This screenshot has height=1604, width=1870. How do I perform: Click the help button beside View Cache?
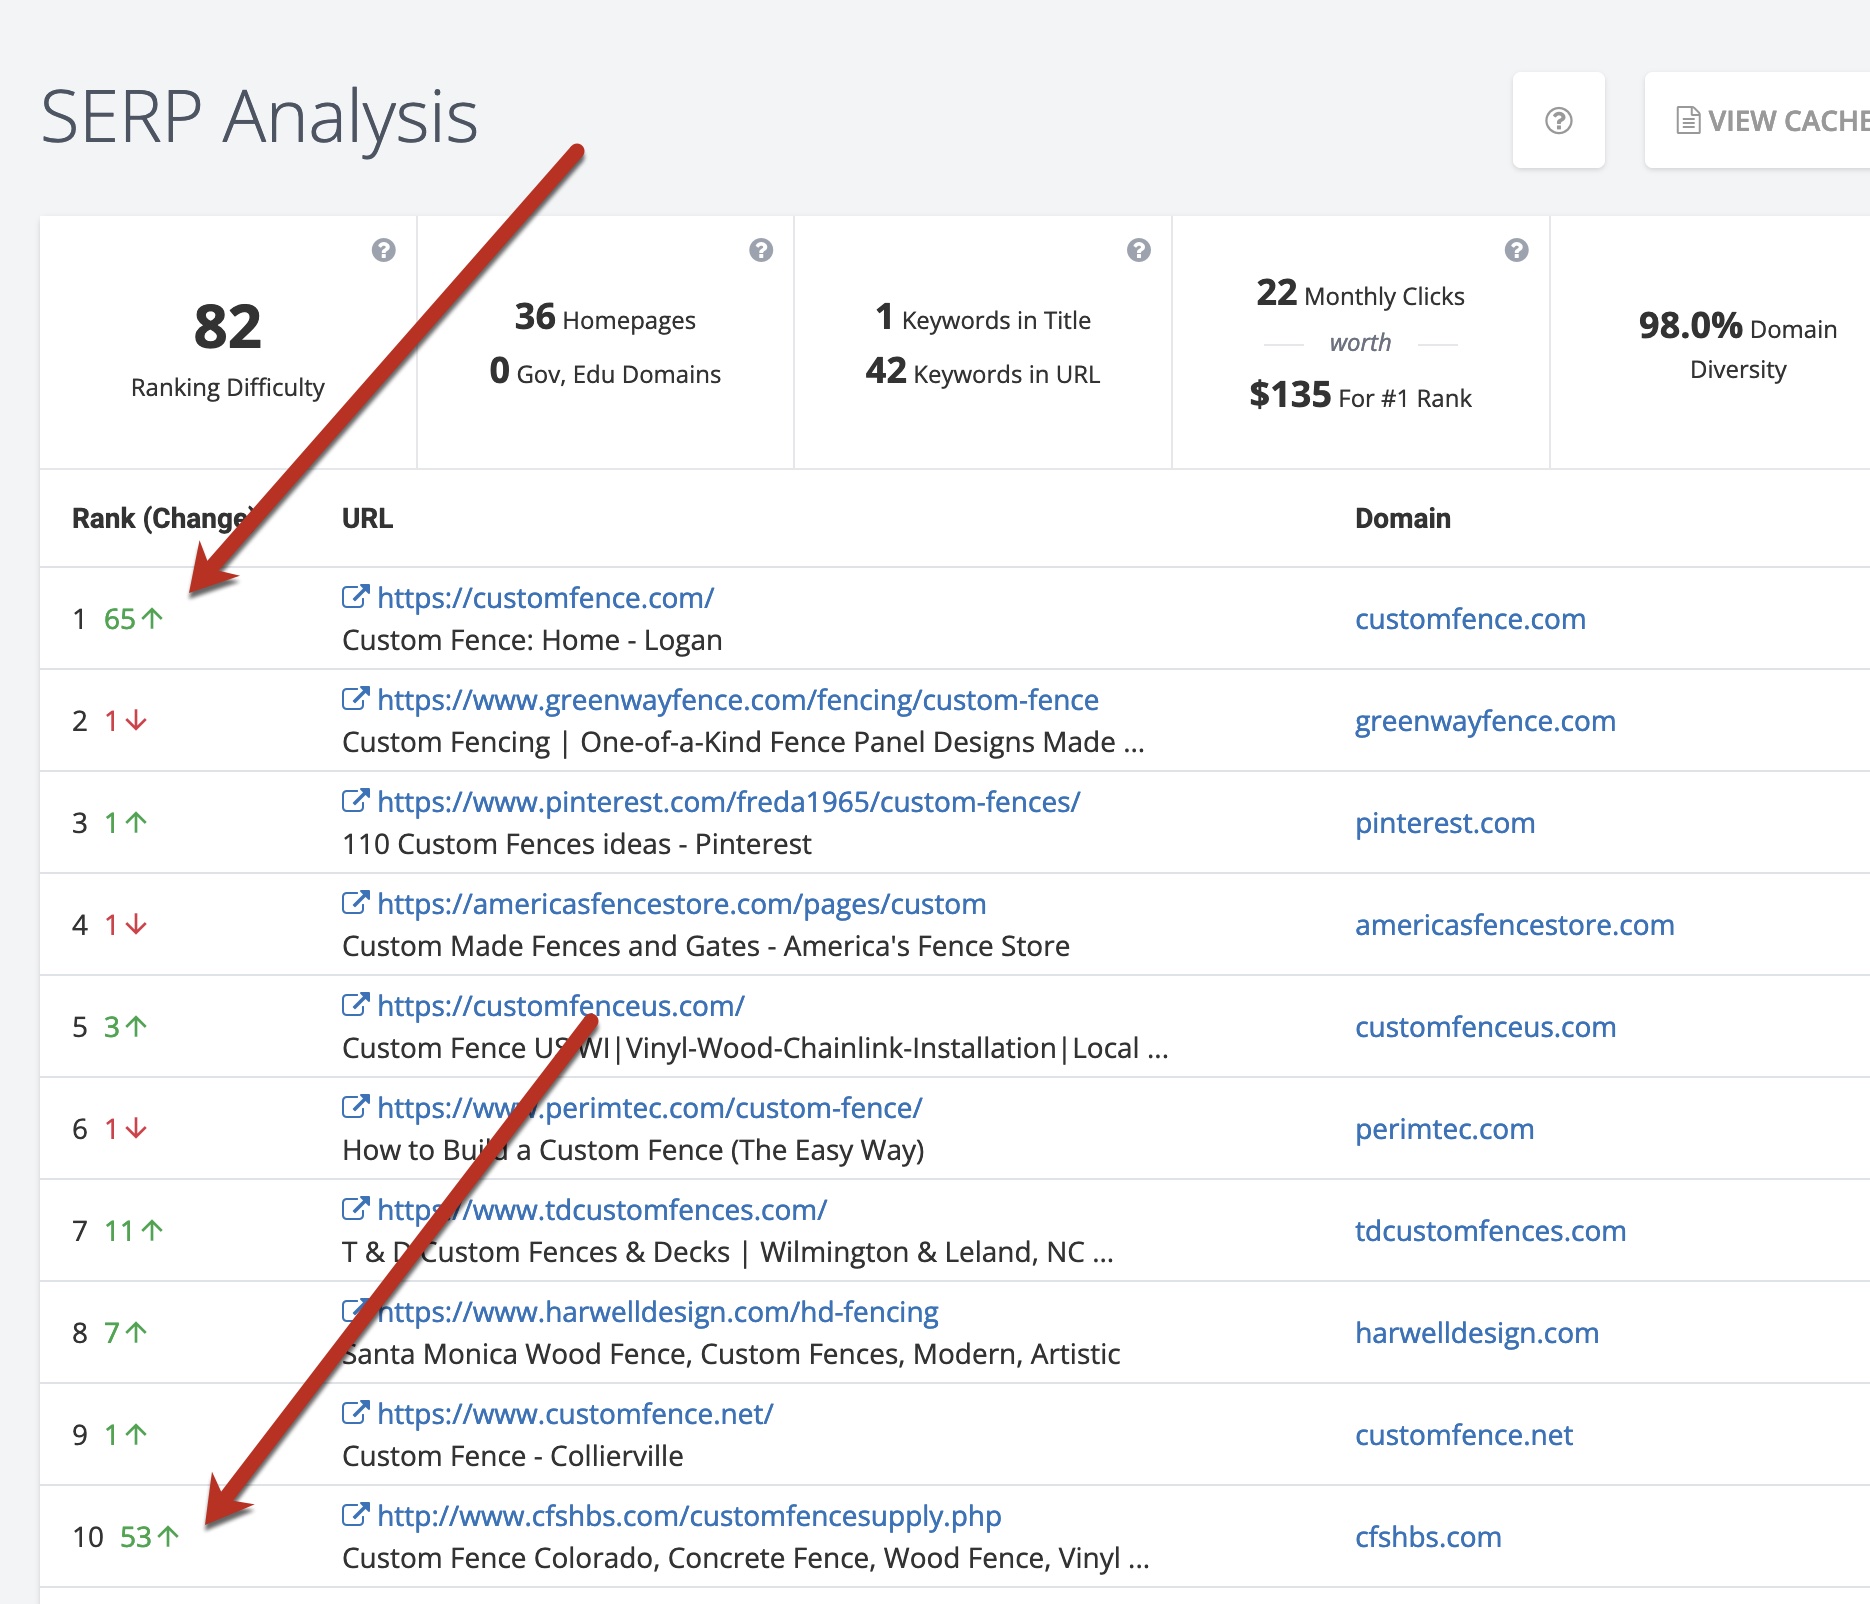pos(1558,121)
